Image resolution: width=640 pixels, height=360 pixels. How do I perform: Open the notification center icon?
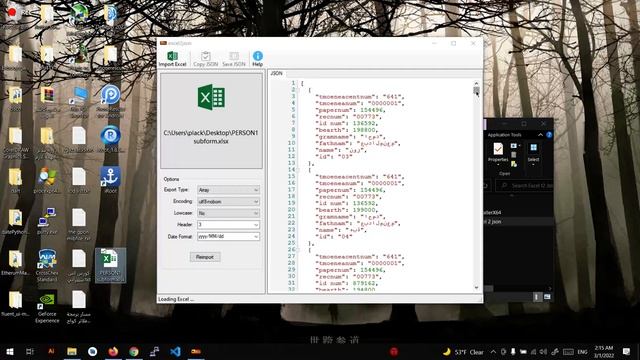pyautogui.click(x=626, y=351)
